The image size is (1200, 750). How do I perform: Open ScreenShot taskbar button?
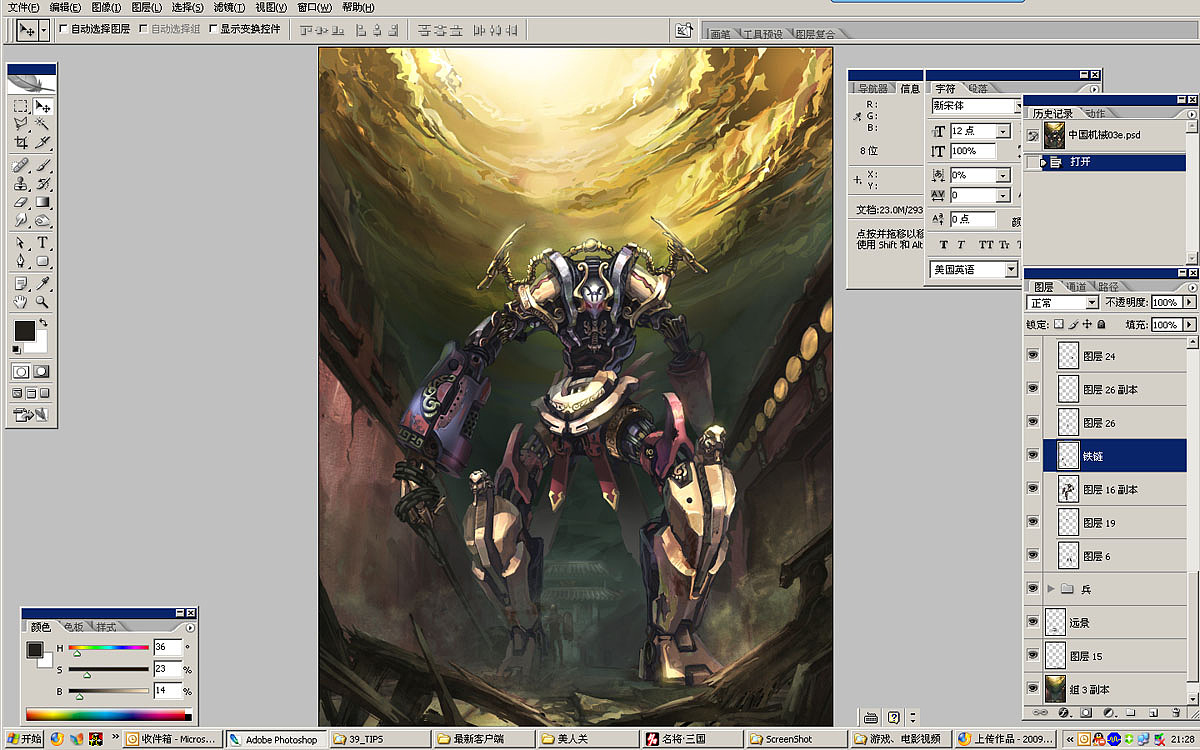(x=795, y=739)
